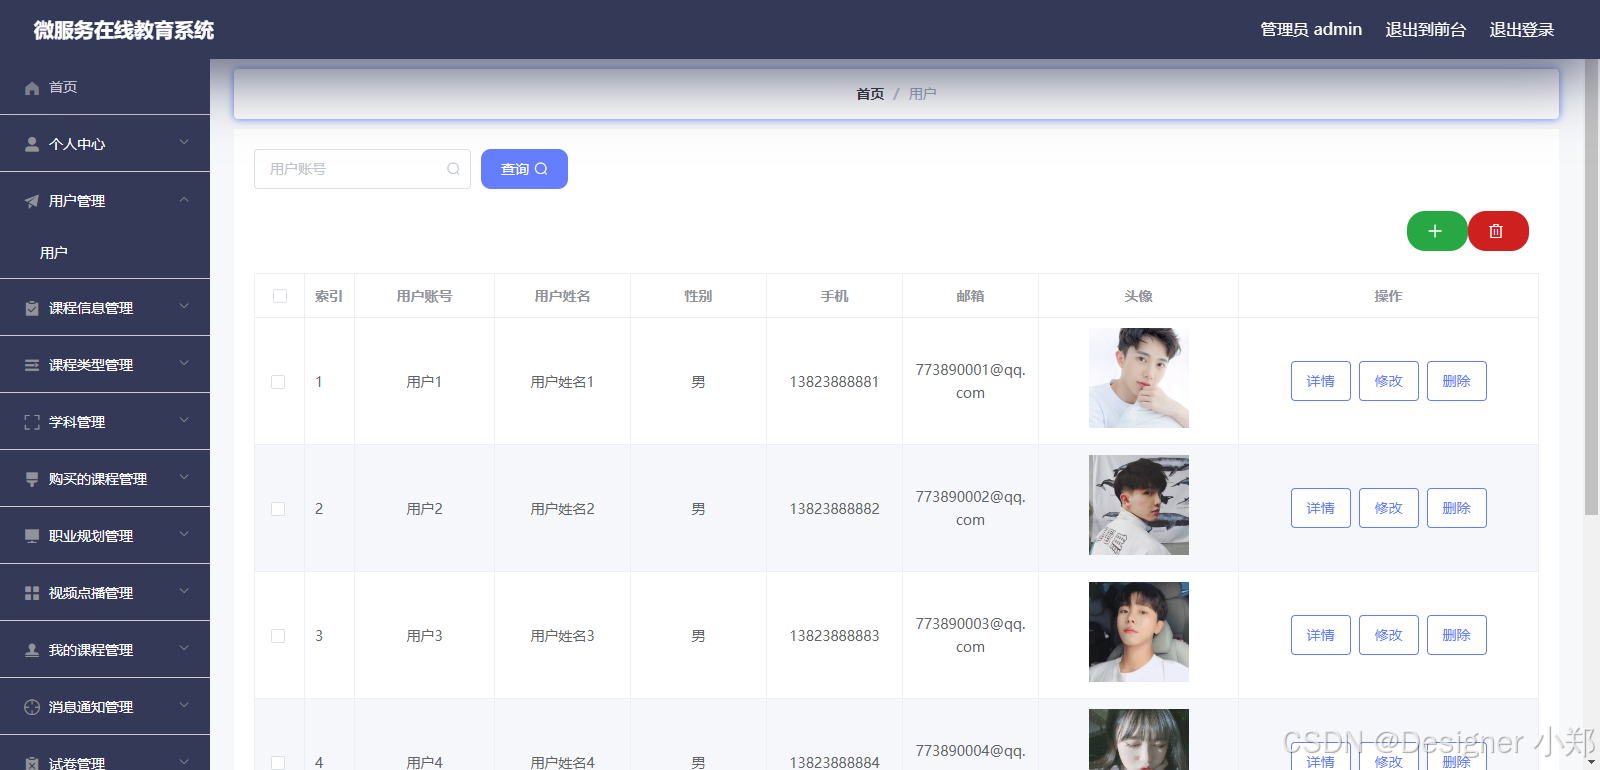This screenshot has width=1600, height=770.
Task: Select the 用户 submenu item
Action: (x=105, y=253)
